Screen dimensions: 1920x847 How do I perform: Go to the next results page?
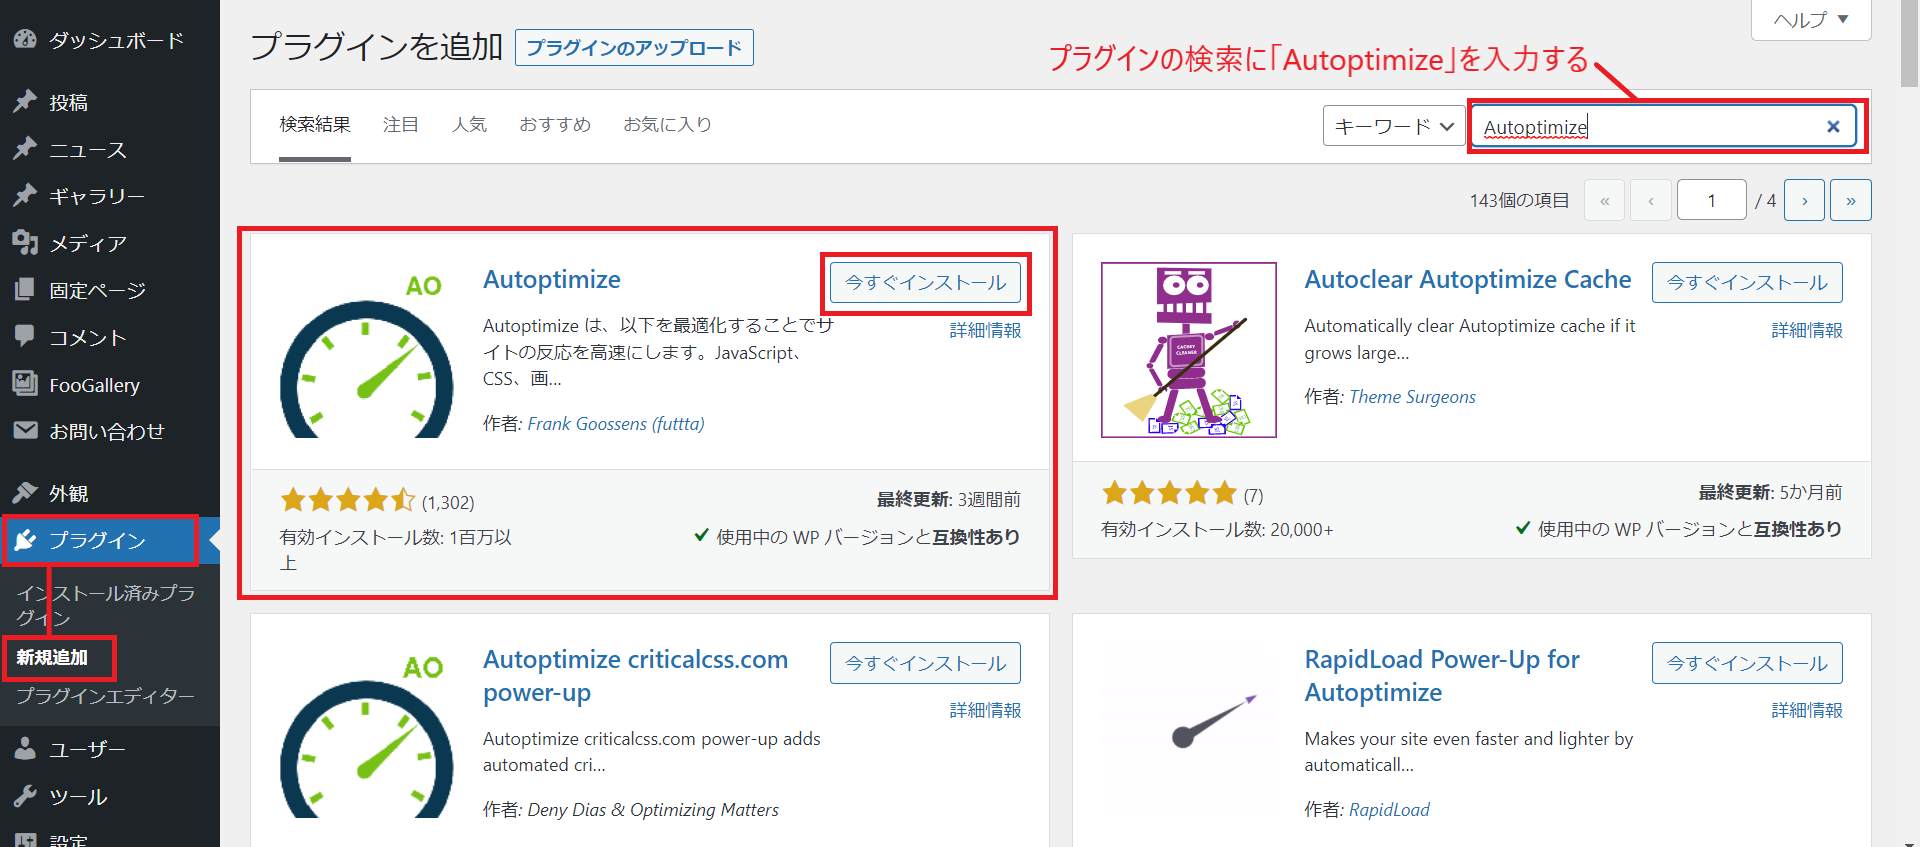click(x=1804, y=200)
